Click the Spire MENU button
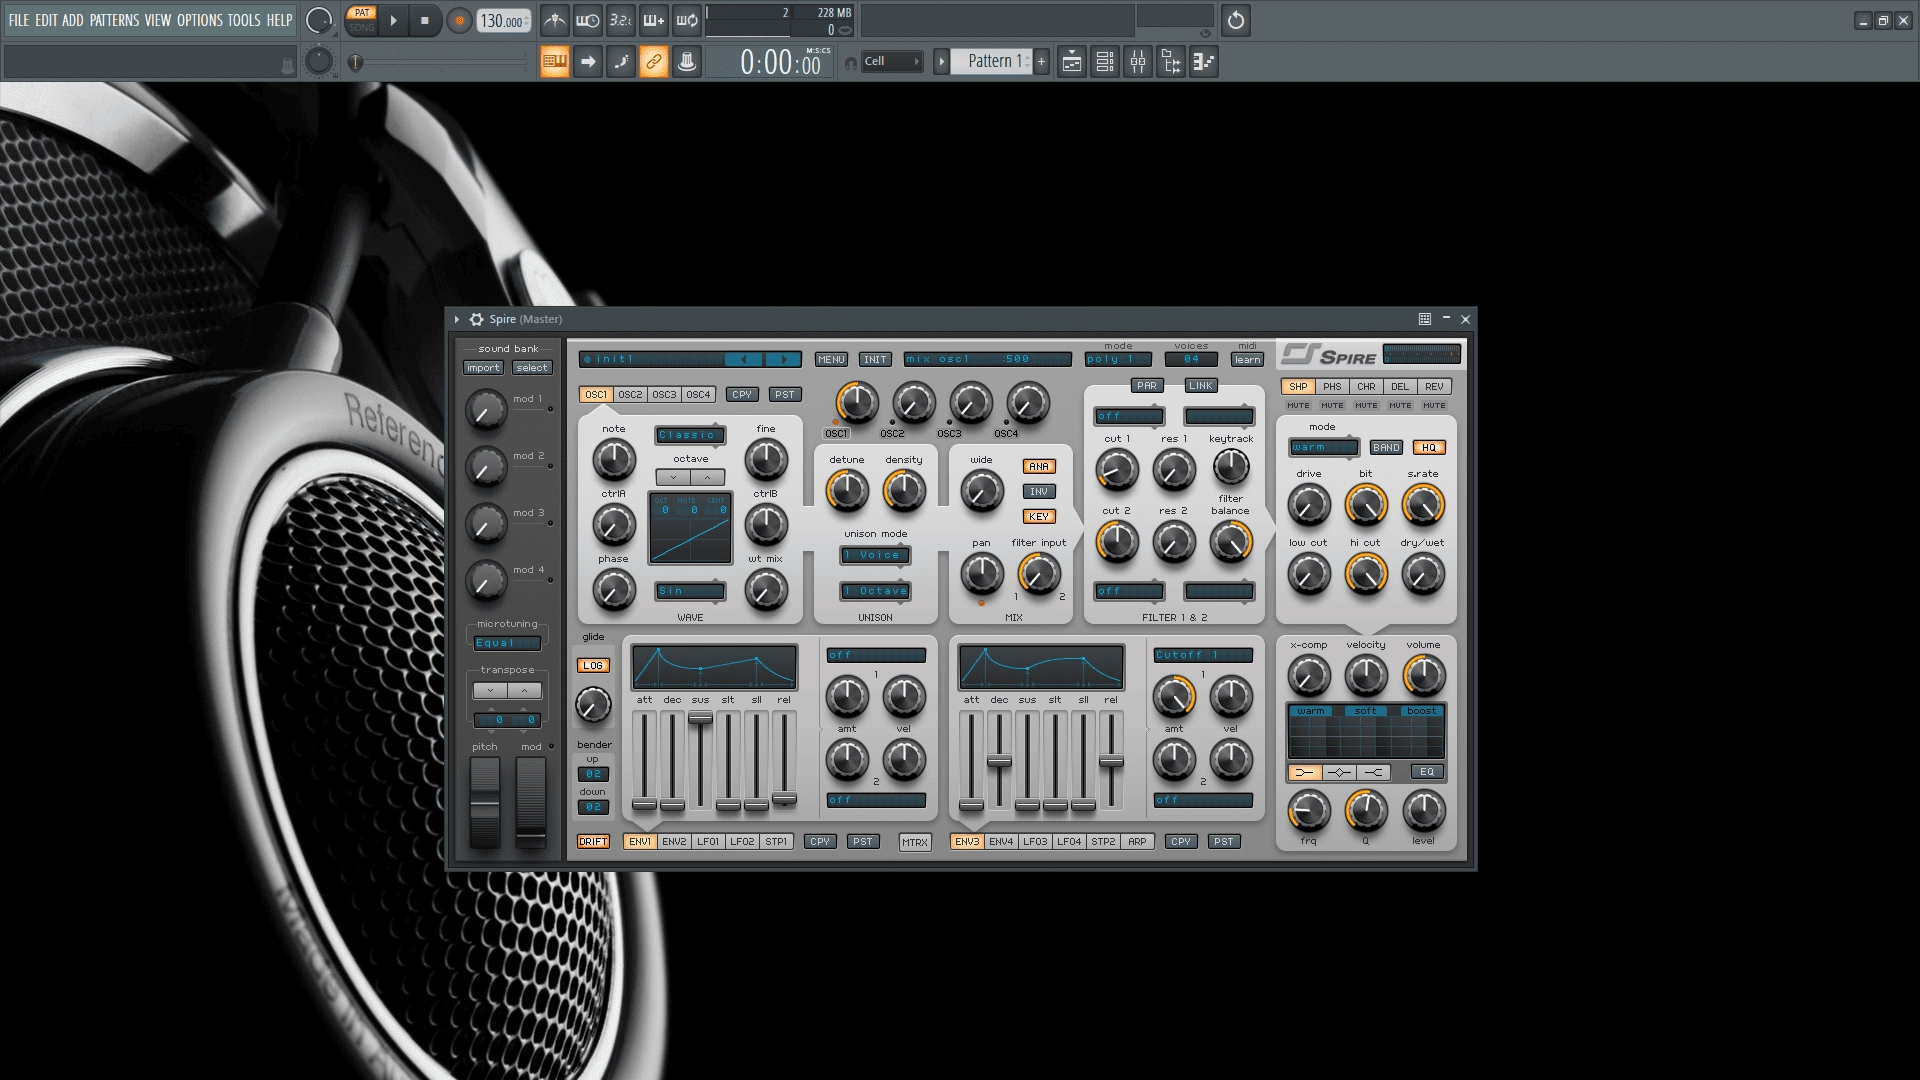Screen dimensions: 1920x1080 tap(831, 360)
